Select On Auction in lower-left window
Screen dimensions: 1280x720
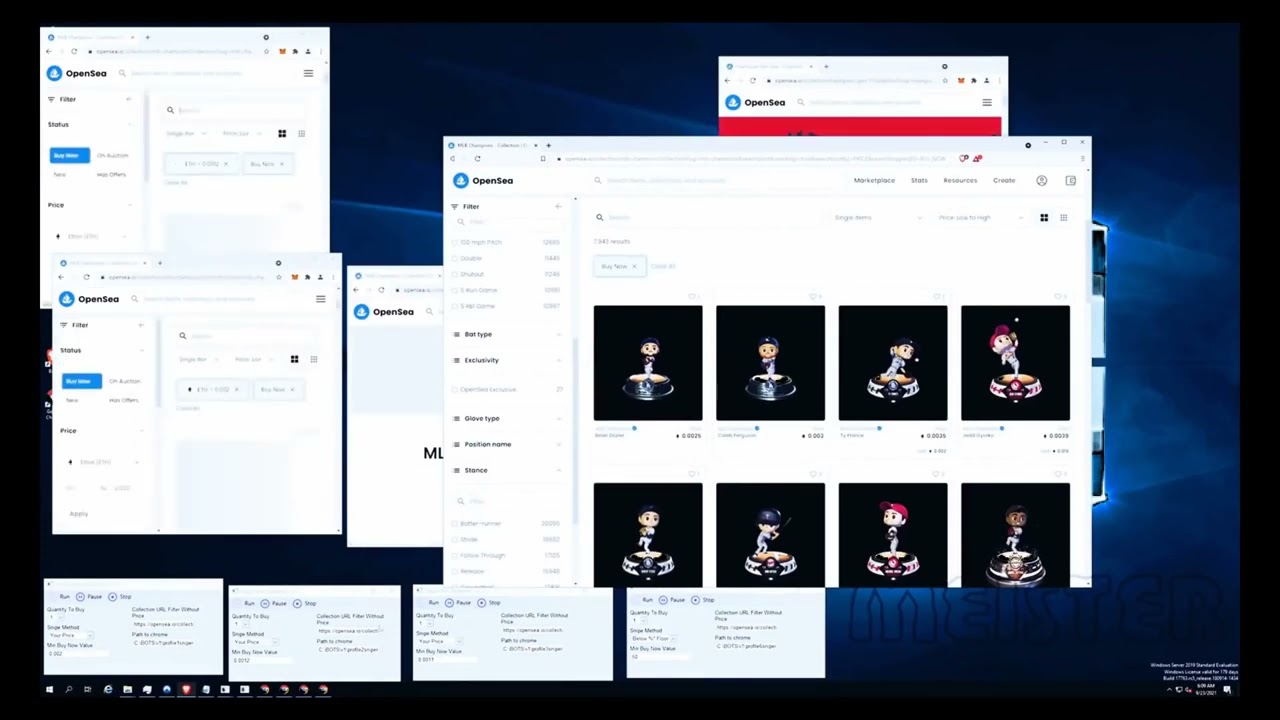click(124, 381)
